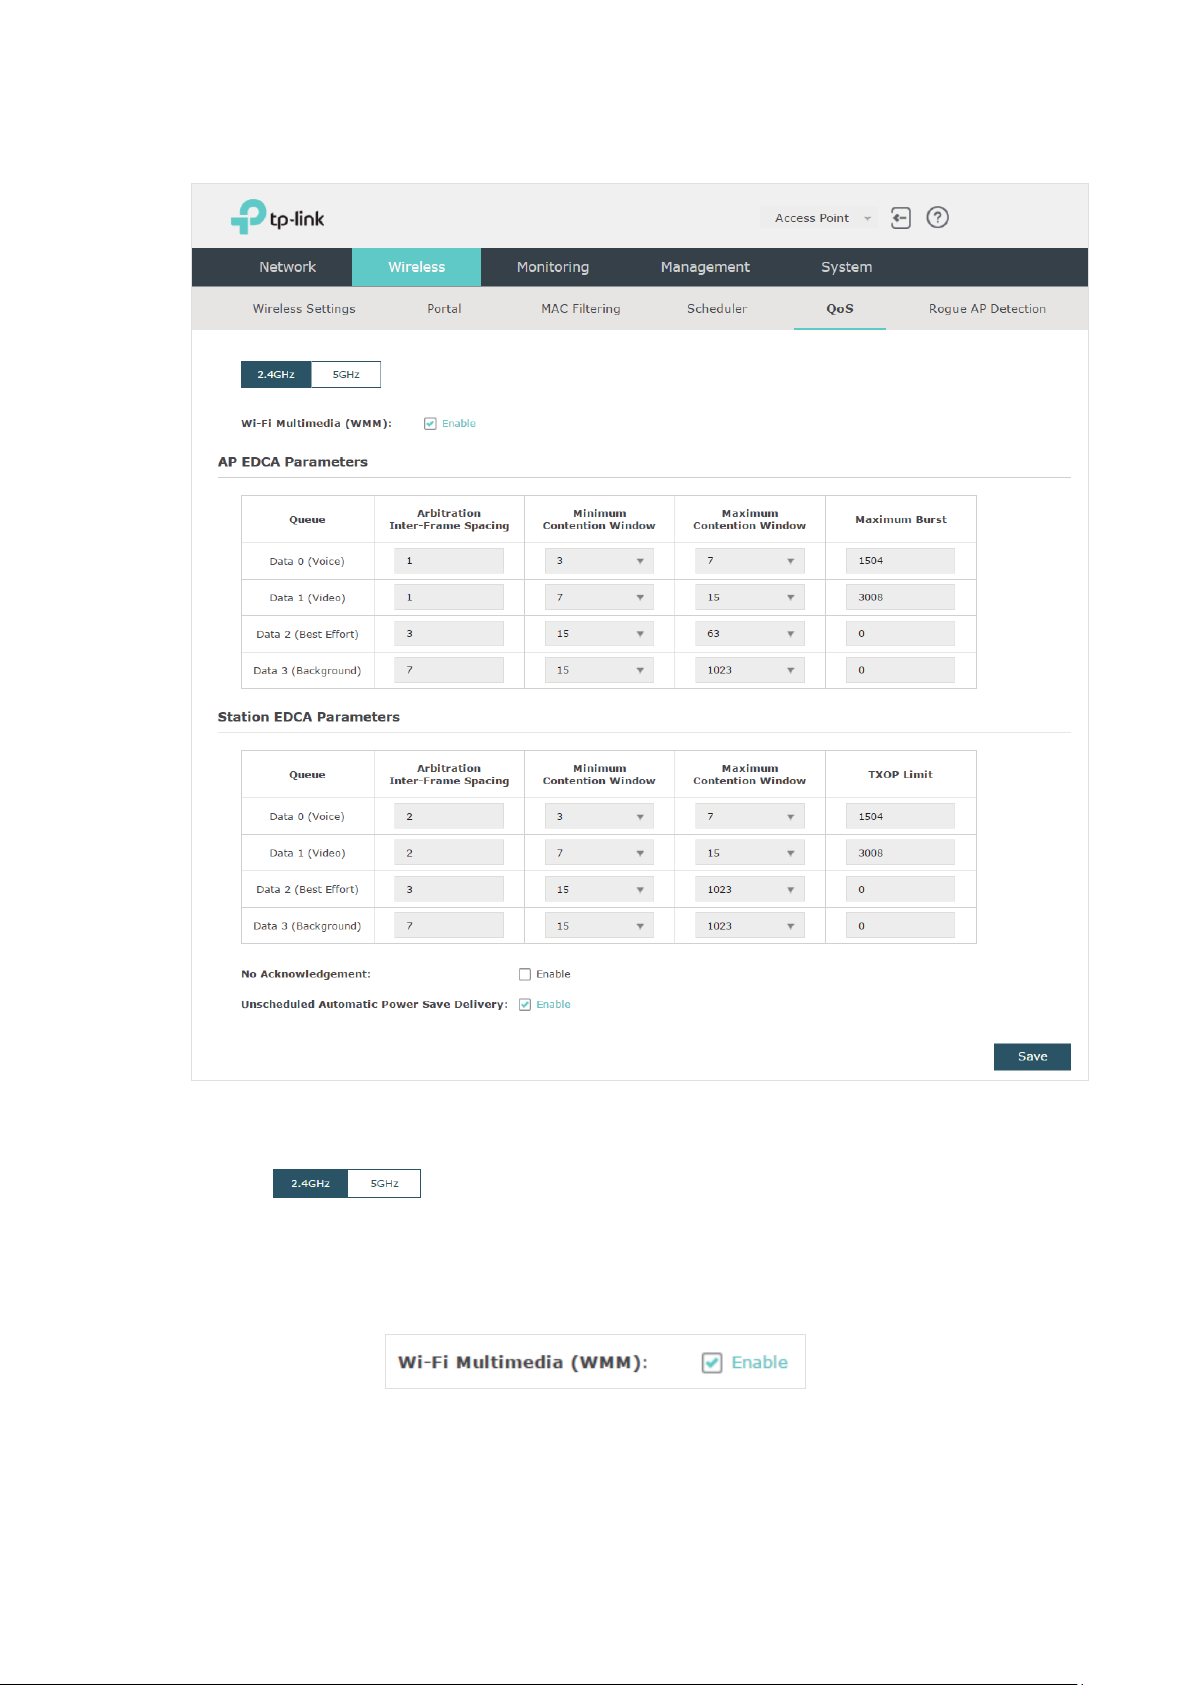The image size is (1192, 1685).
Task: Open AP Background Maximum Contention Window dropdown
Action: 750,670
